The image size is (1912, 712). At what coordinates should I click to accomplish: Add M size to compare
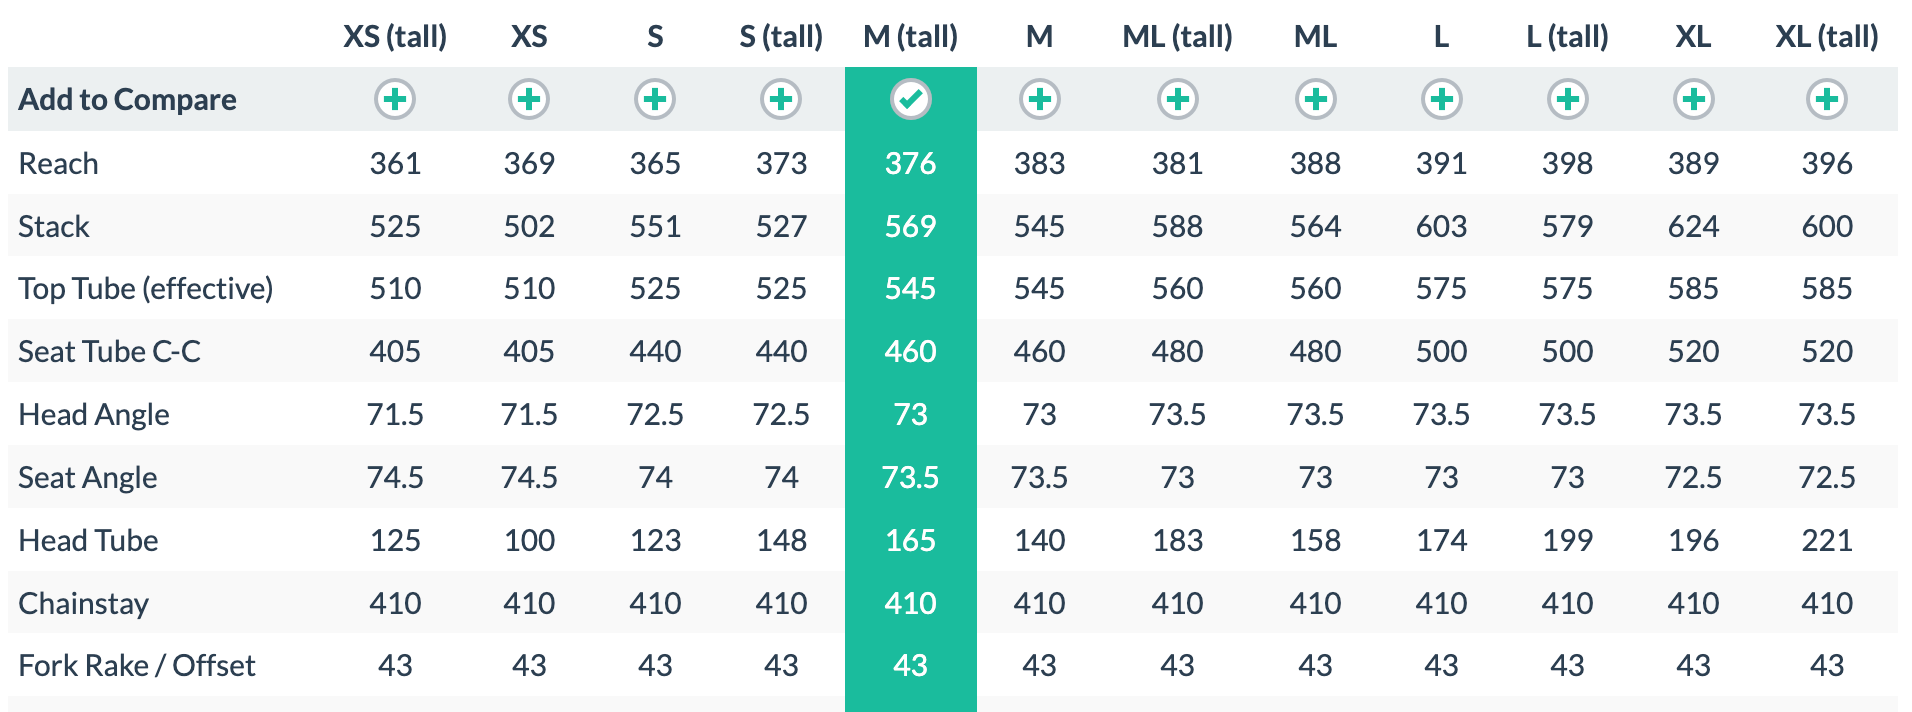(x=1039, y=99)
